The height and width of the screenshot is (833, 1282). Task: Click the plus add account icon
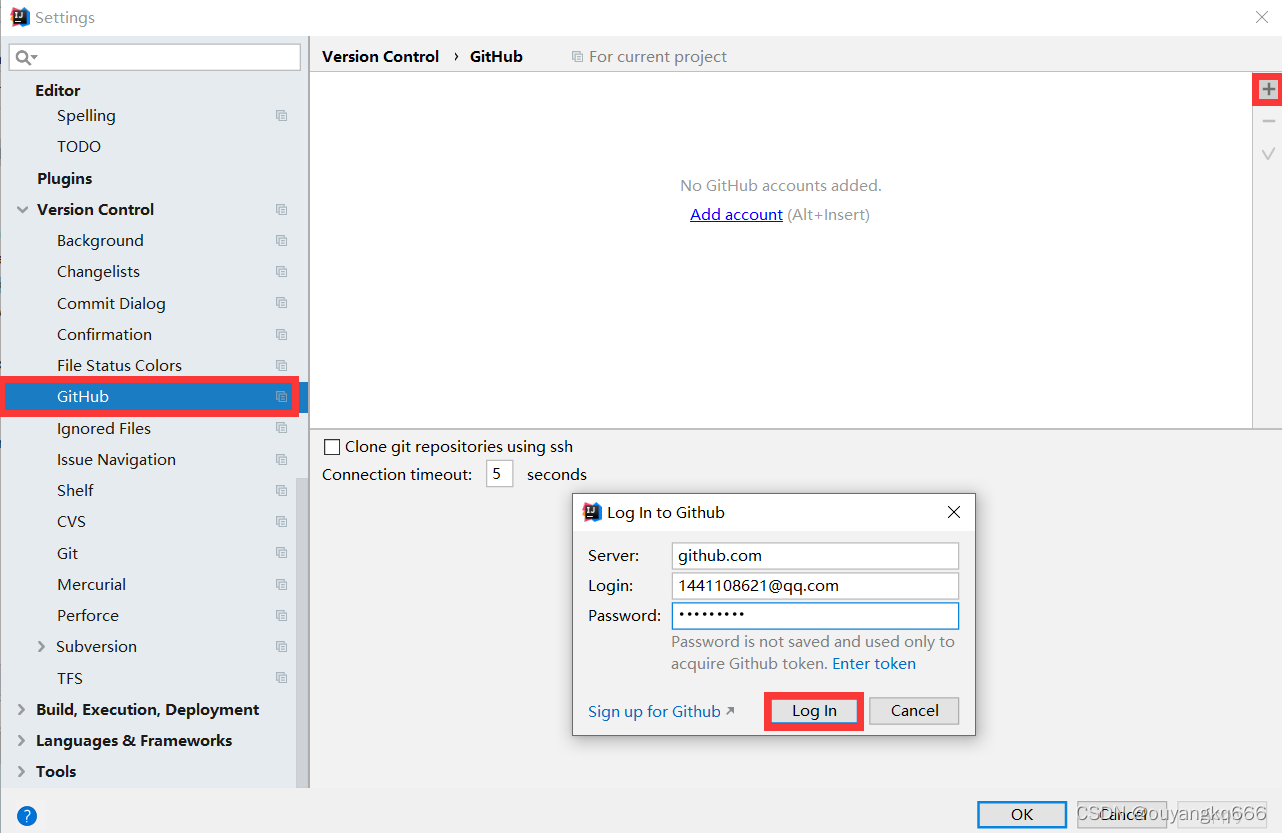1268,89
